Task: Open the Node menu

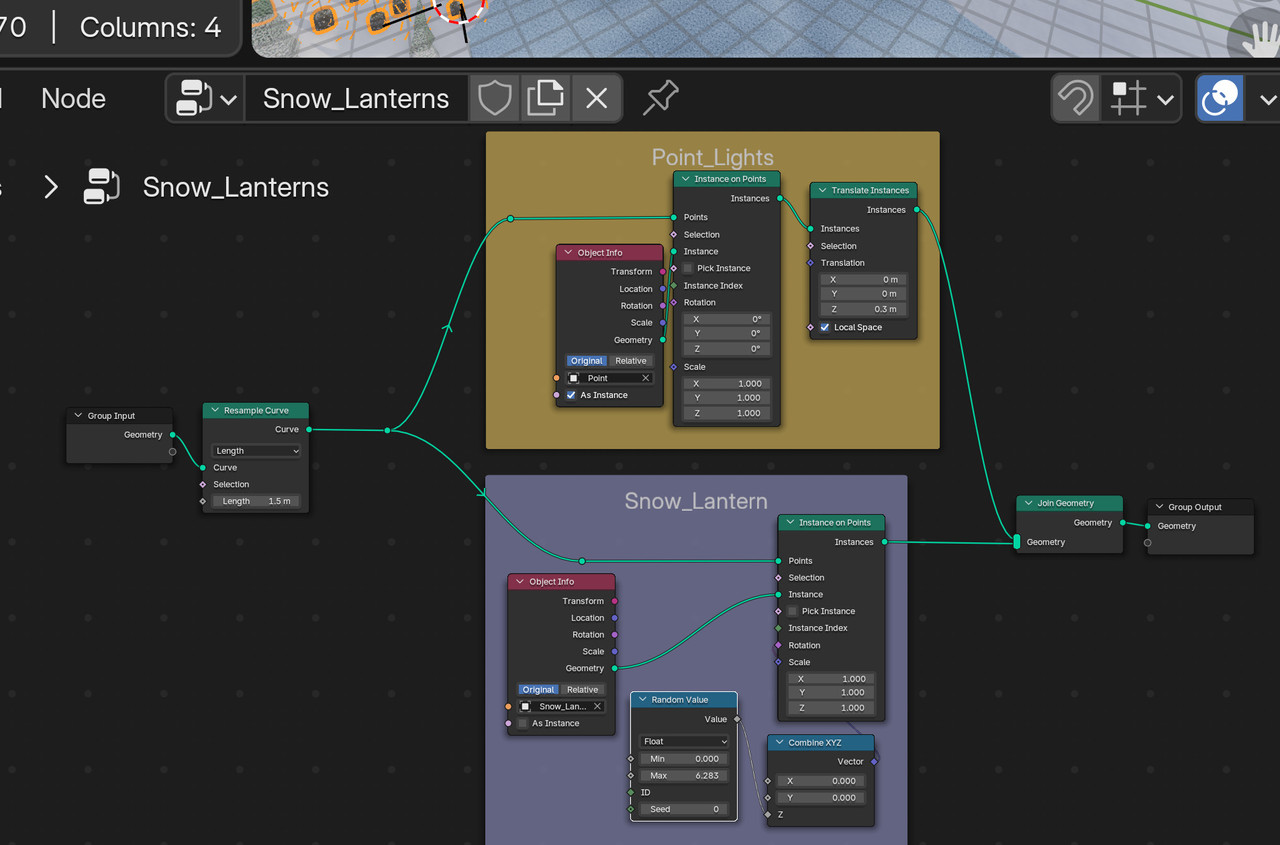Action: click(x=73, y=98)
